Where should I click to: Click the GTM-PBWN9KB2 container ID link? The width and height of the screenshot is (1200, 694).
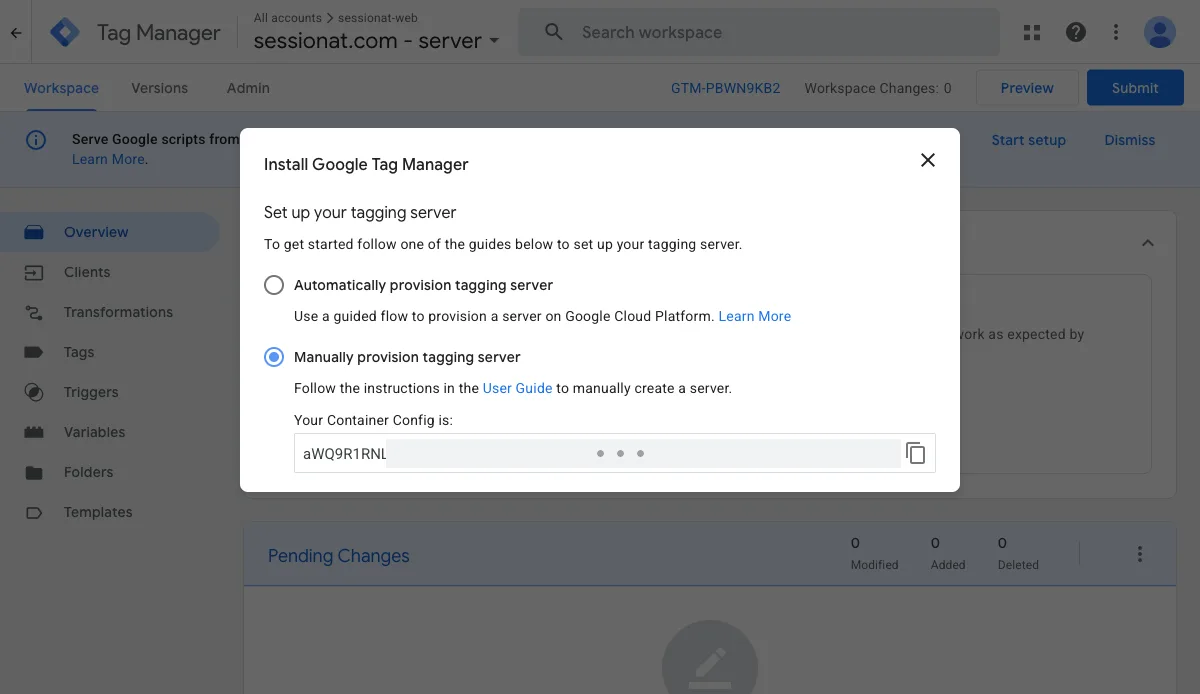725,88
